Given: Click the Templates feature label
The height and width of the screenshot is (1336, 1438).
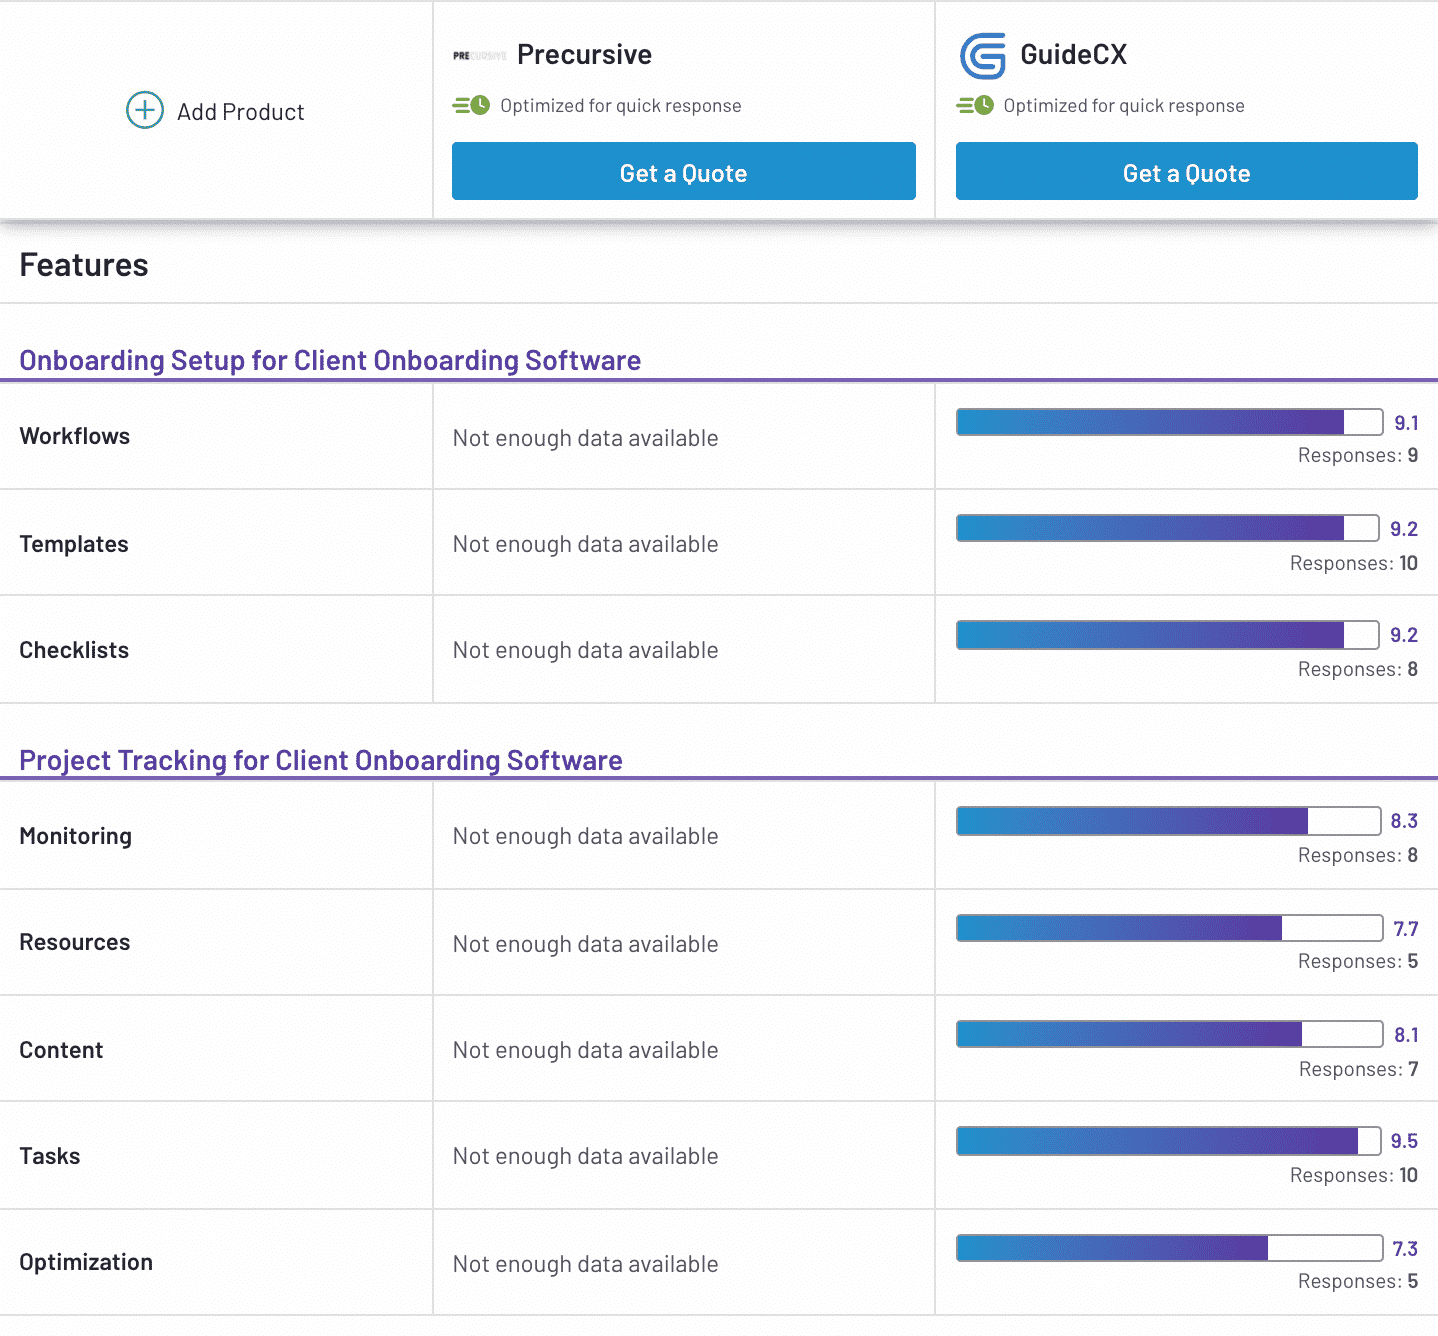Looking at the screenshot, I should tap(74, 544).
